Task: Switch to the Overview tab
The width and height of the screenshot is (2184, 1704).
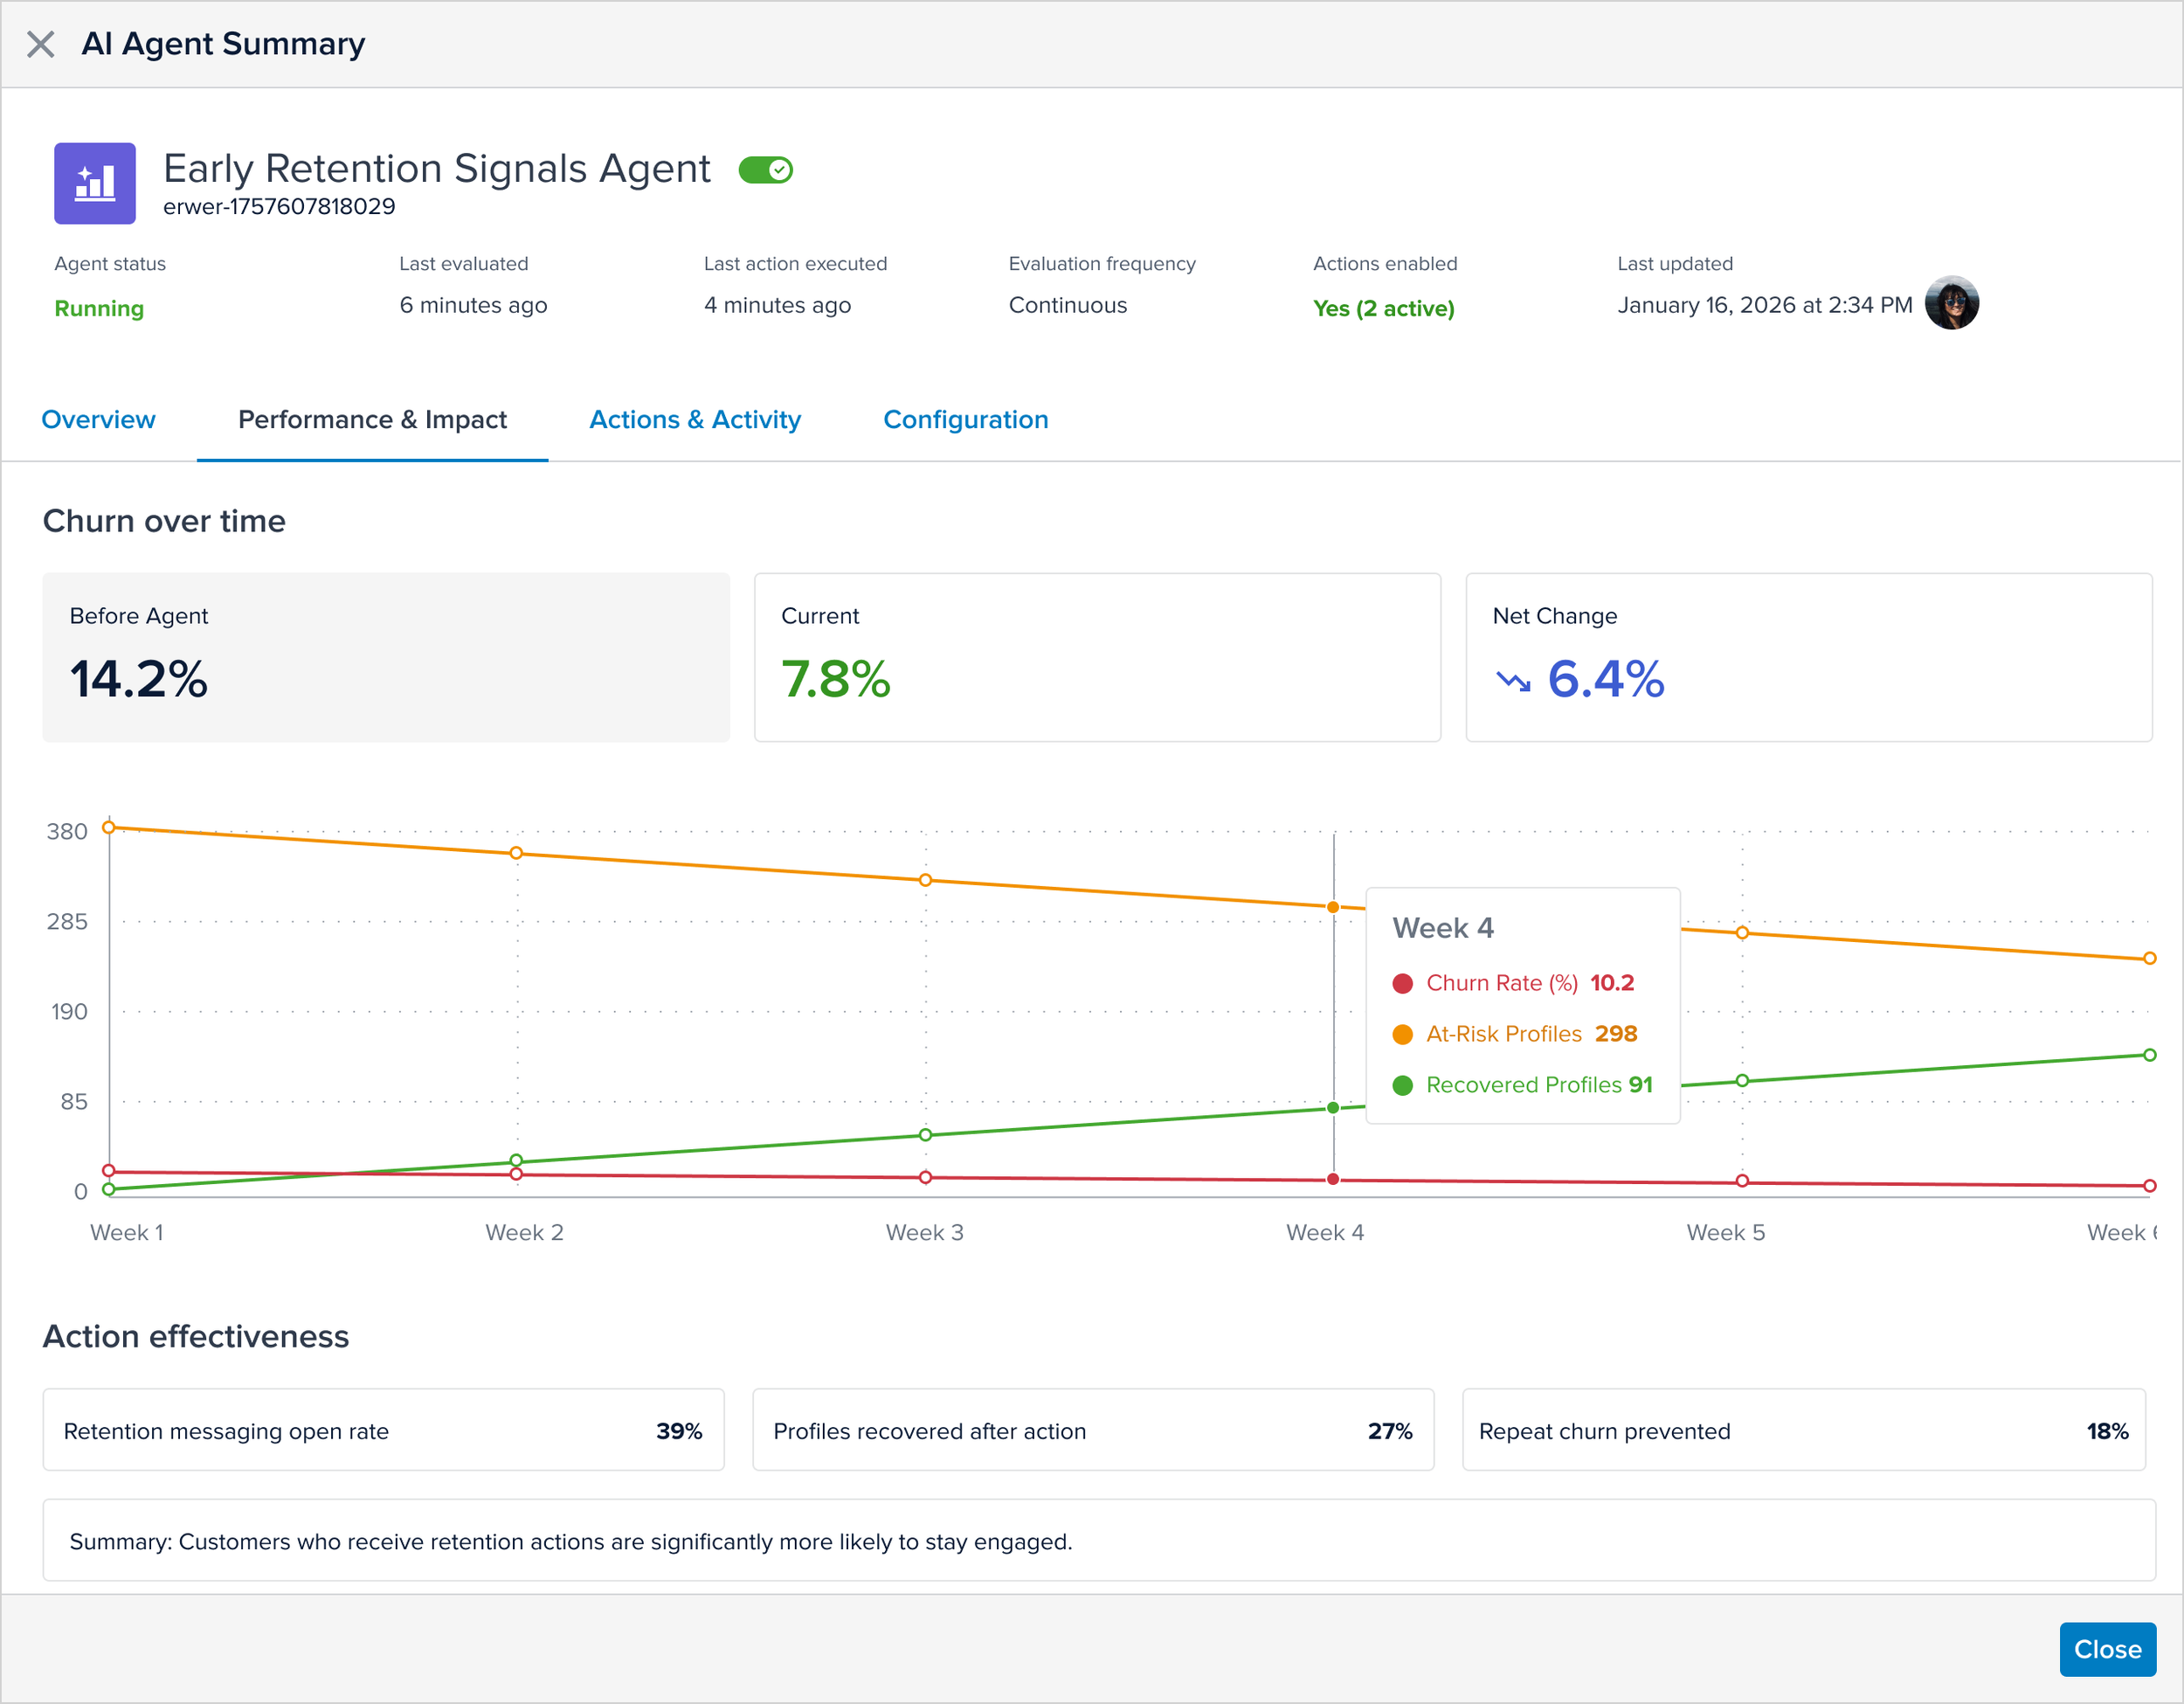Action: [x=98, y=419]
